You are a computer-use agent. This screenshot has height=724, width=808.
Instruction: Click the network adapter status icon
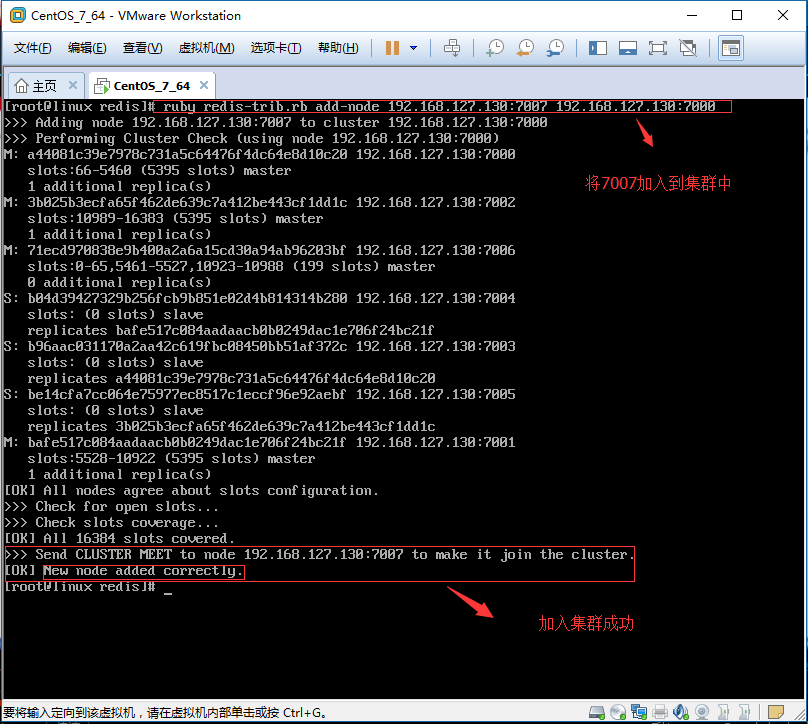[x=639, y=712]
